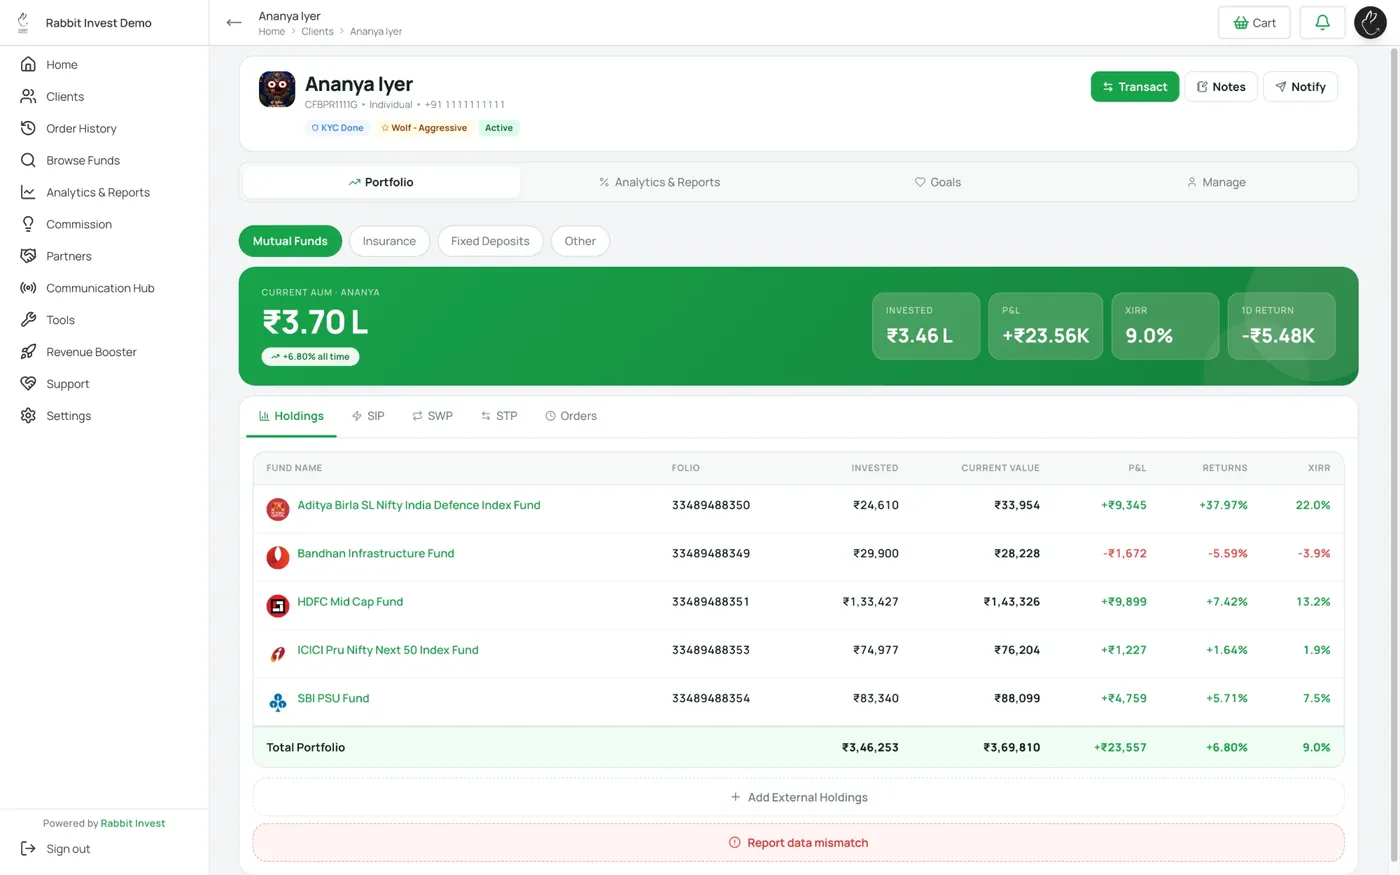Click the Notify button
The width and height of the screenshot is (1400, 875).
pyautogui.click(x=1300, y=87)
